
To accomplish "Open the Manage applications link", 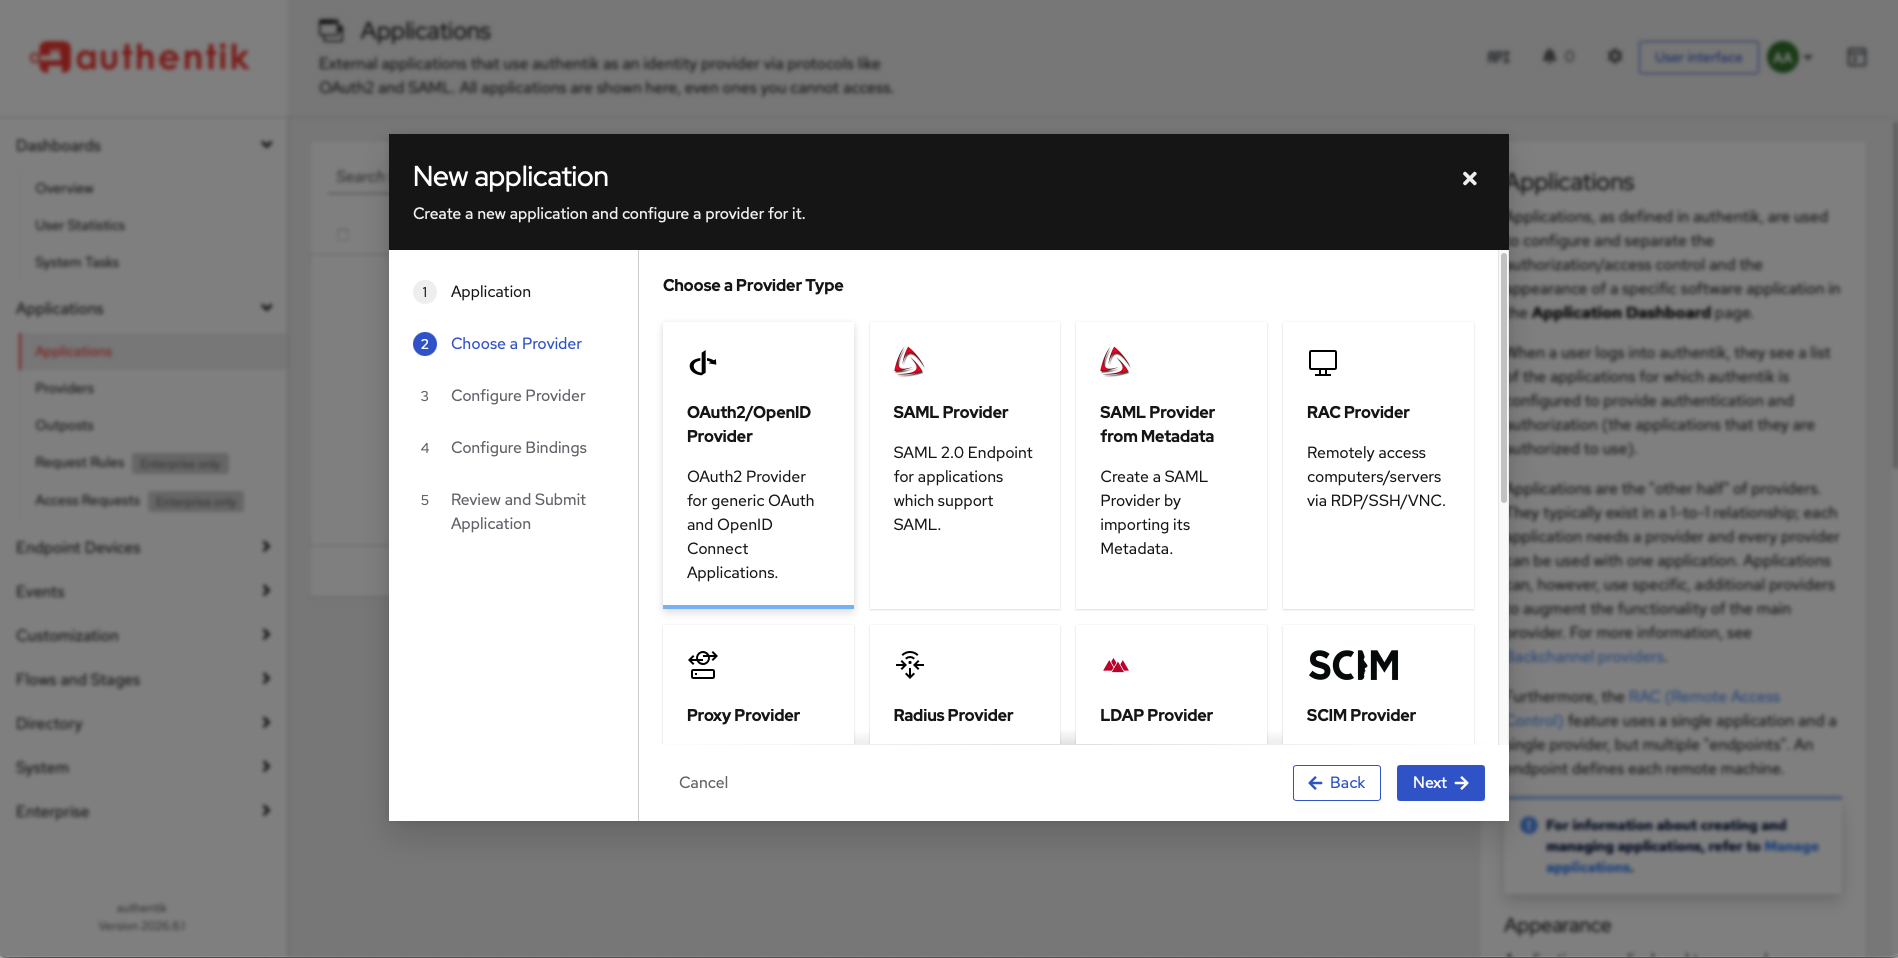I will point(1682,857).
